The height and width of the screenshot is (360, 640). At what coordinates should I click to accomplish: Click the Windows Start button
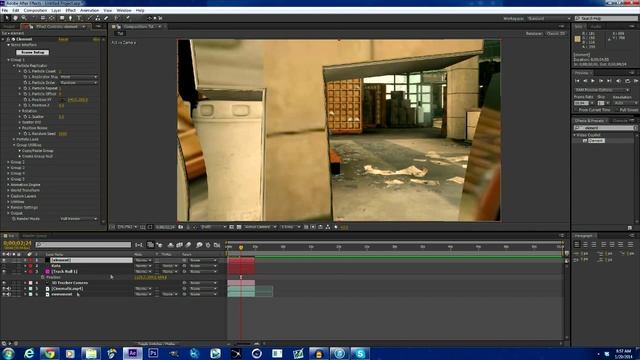click(8, 353)
